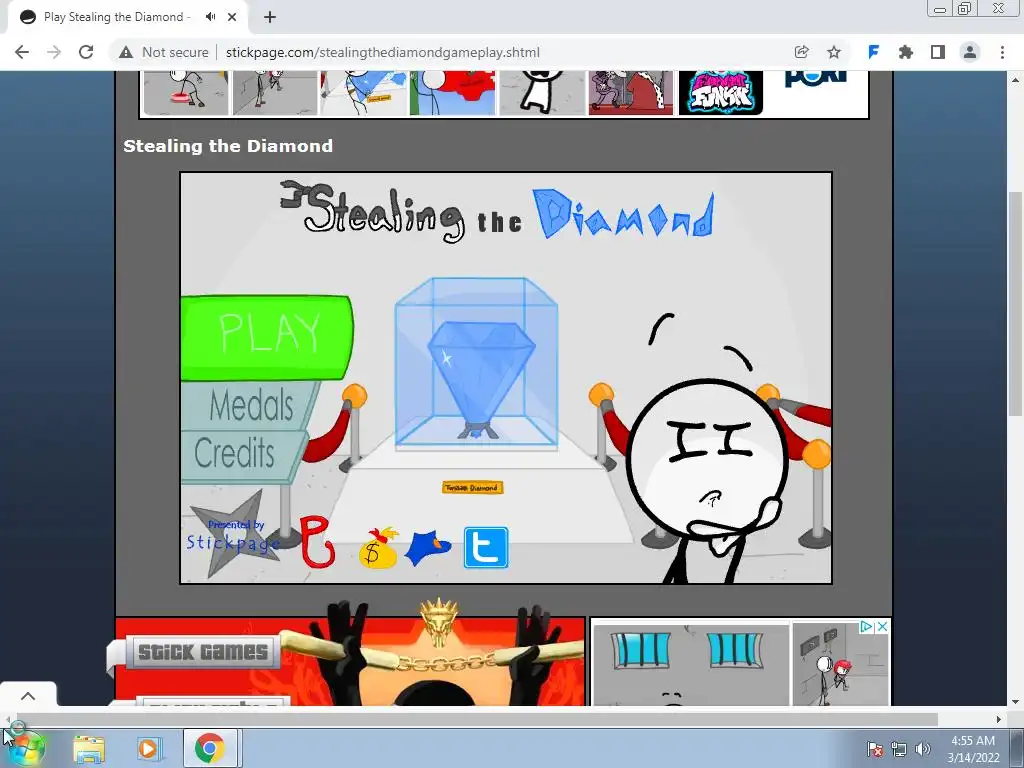Click the vertical scrollbar thumb
Image resolution: width=1024 pixels, height=768 pixels.
pos(1015,304)
